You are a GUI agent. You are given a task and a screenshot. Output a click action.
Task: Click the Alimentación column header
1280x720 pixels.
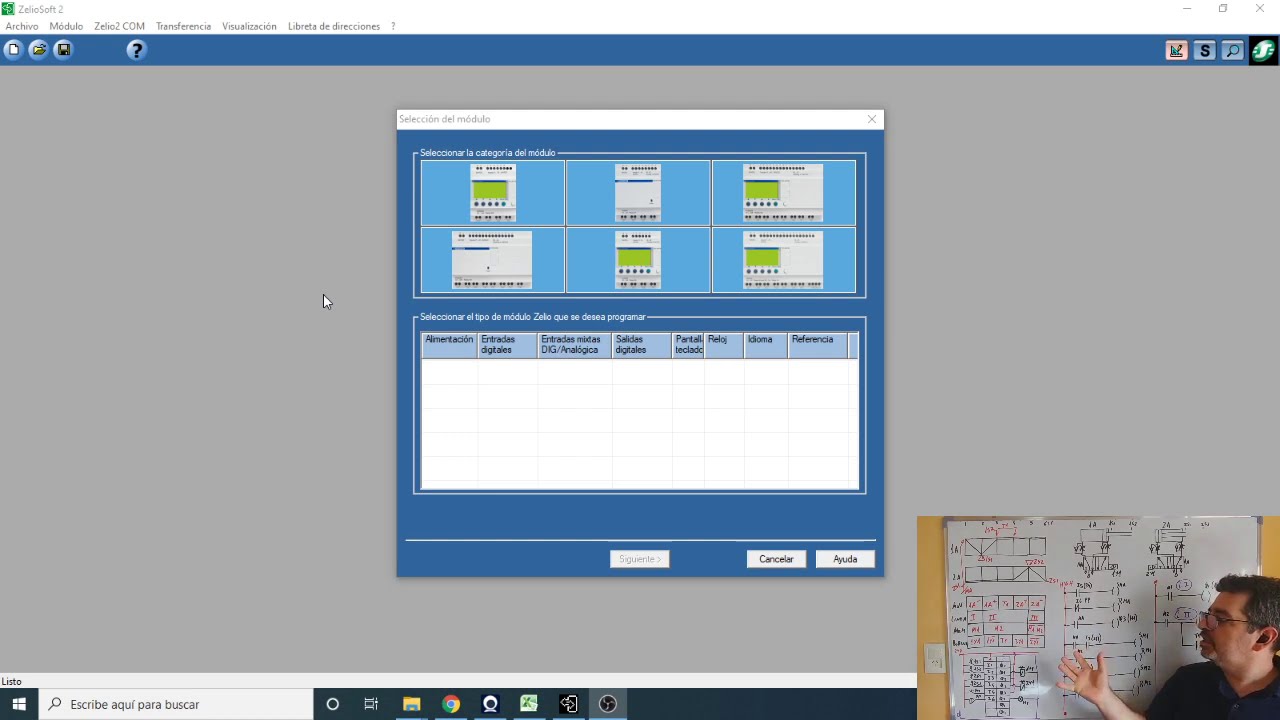pyautogui.click(x=449, y=345)
